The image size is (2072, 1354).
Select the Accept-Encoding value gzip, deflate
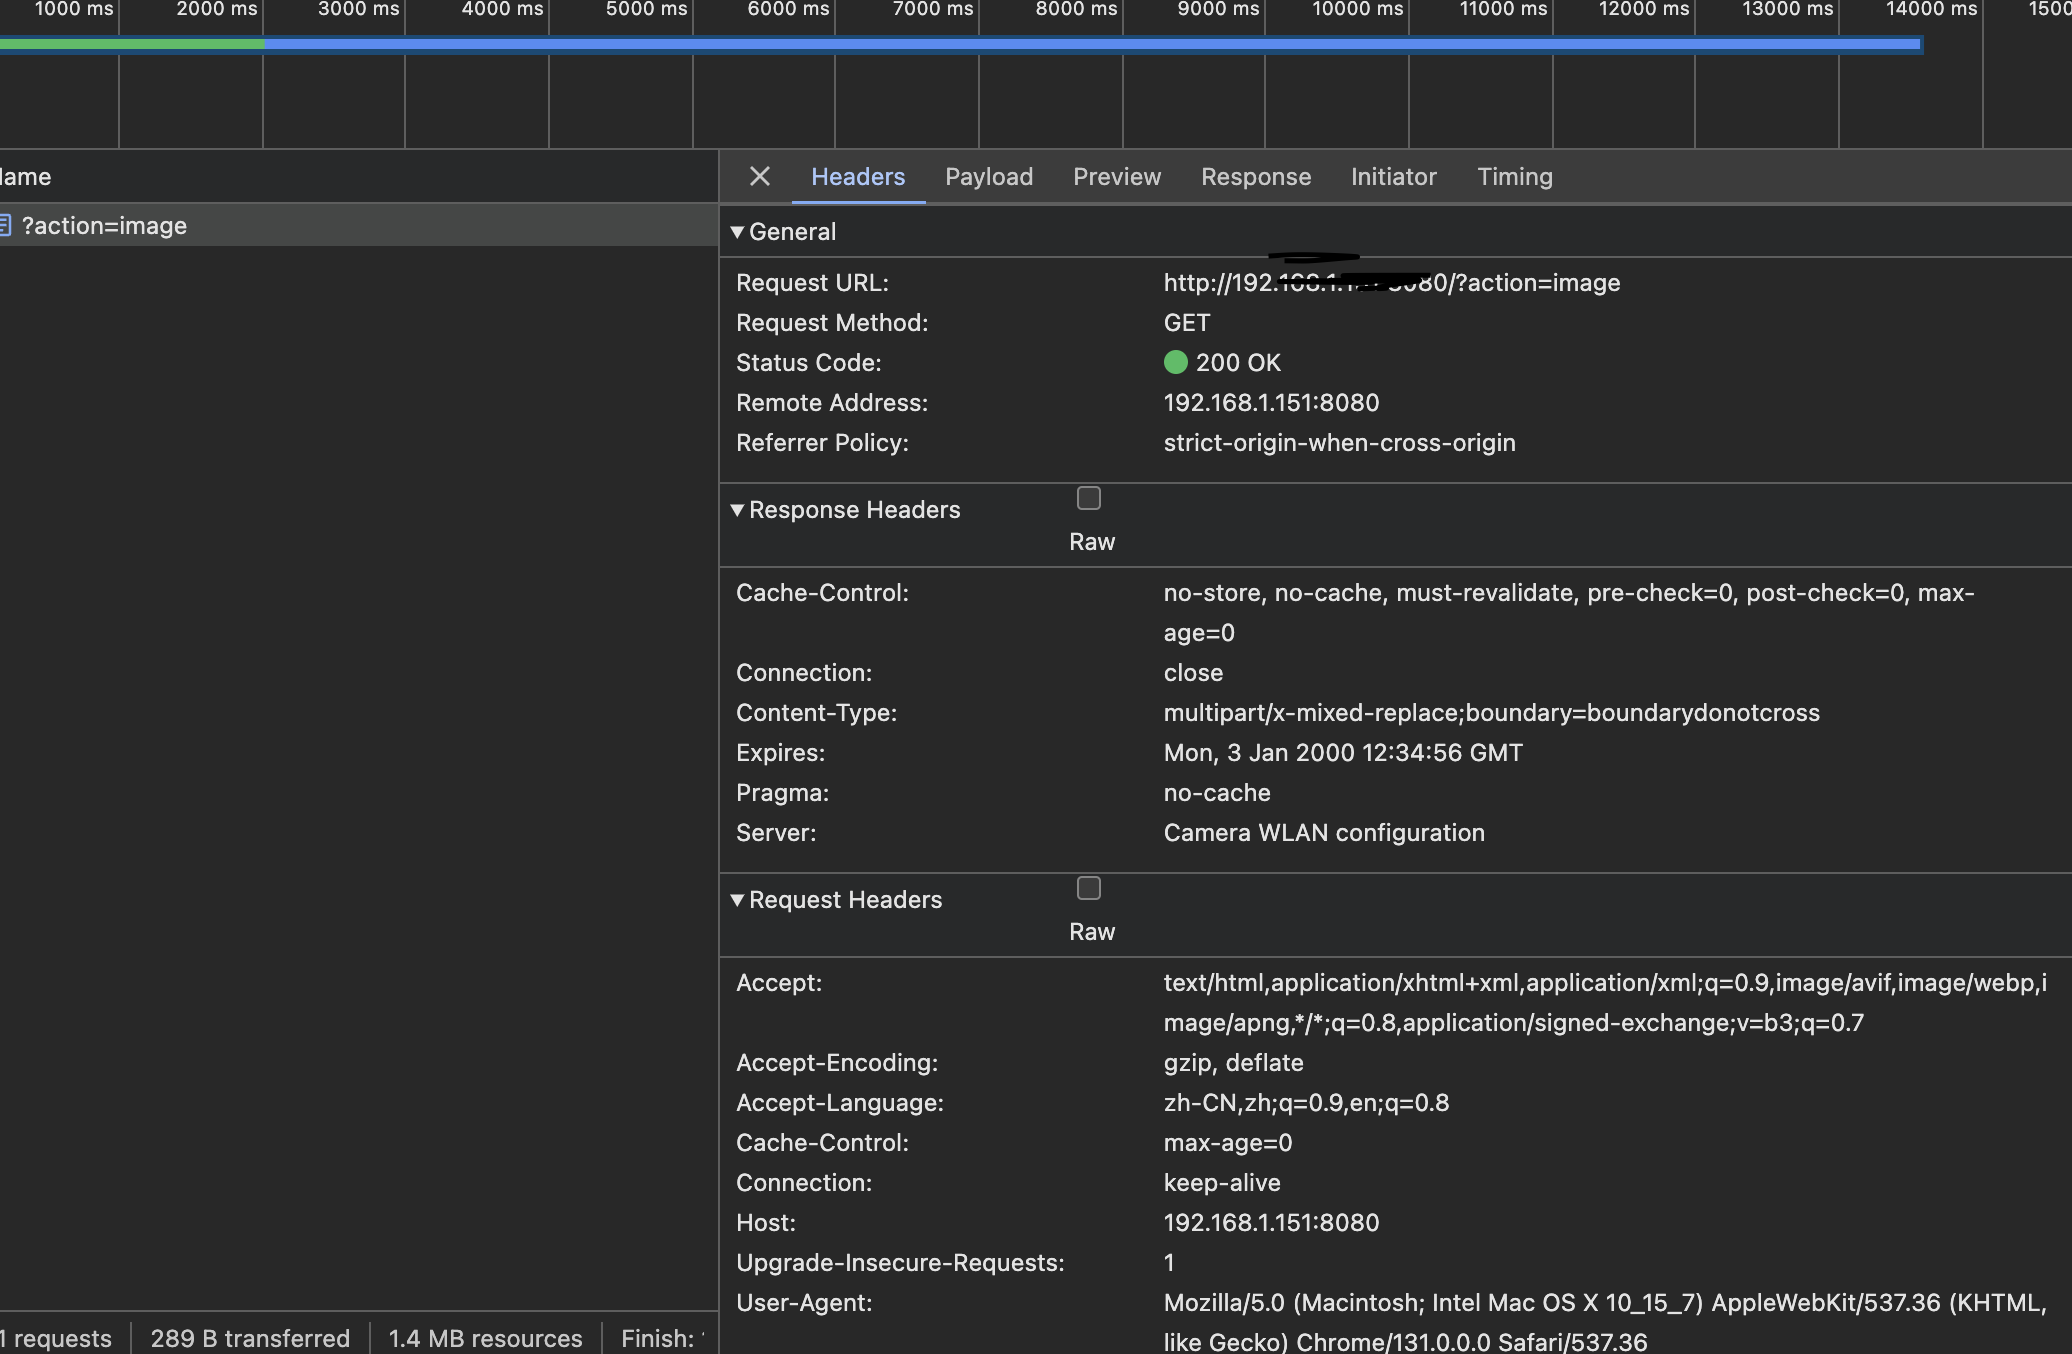tap(1233, 1063)
